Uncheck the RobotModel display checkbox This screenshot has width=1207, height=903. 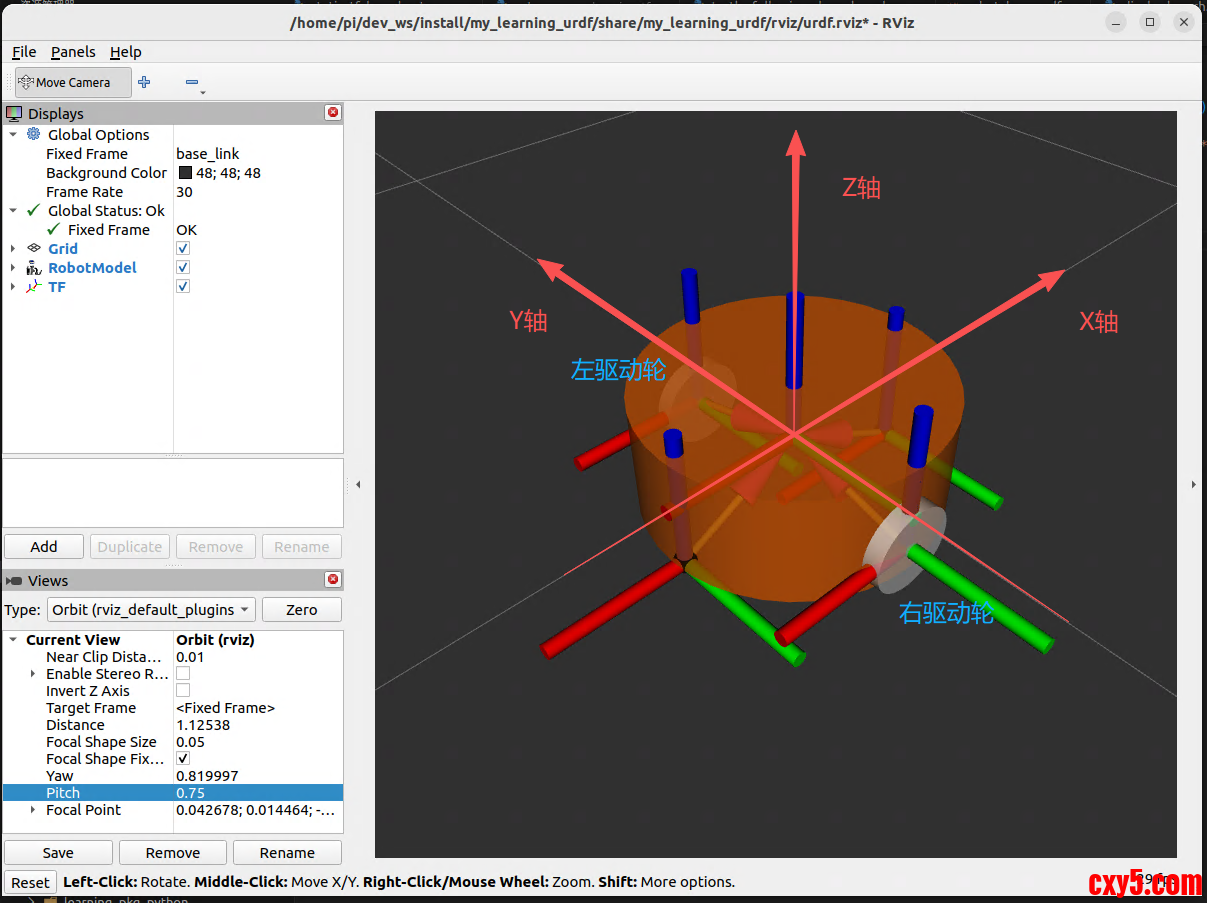point(183,267)
